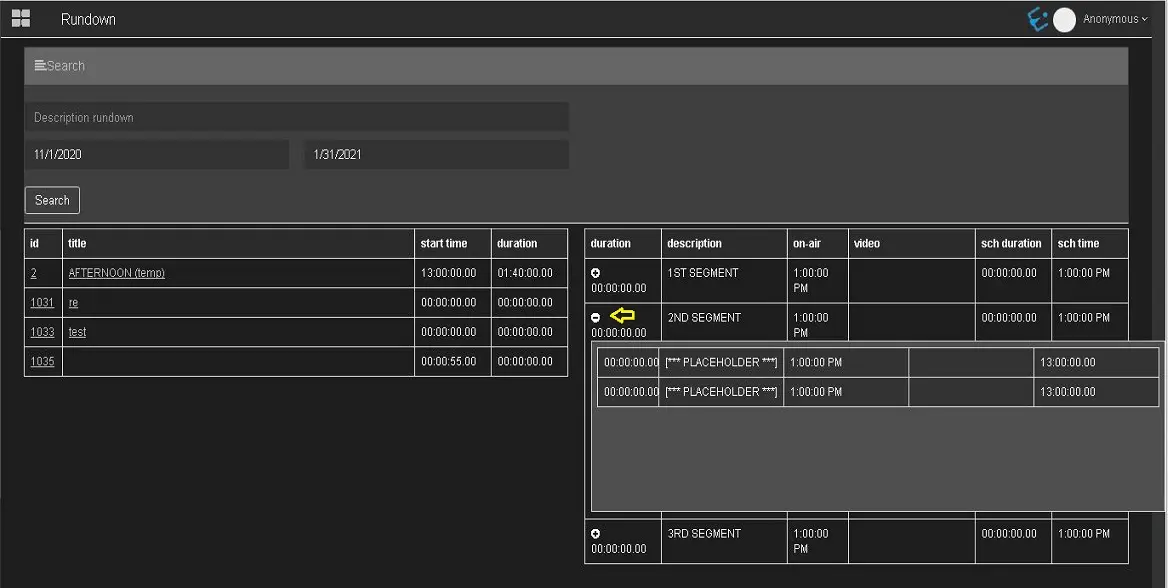Select the first PLACEHOLDER row
The width and height of the screenshot is (1168, 588).
coord(720,362)
